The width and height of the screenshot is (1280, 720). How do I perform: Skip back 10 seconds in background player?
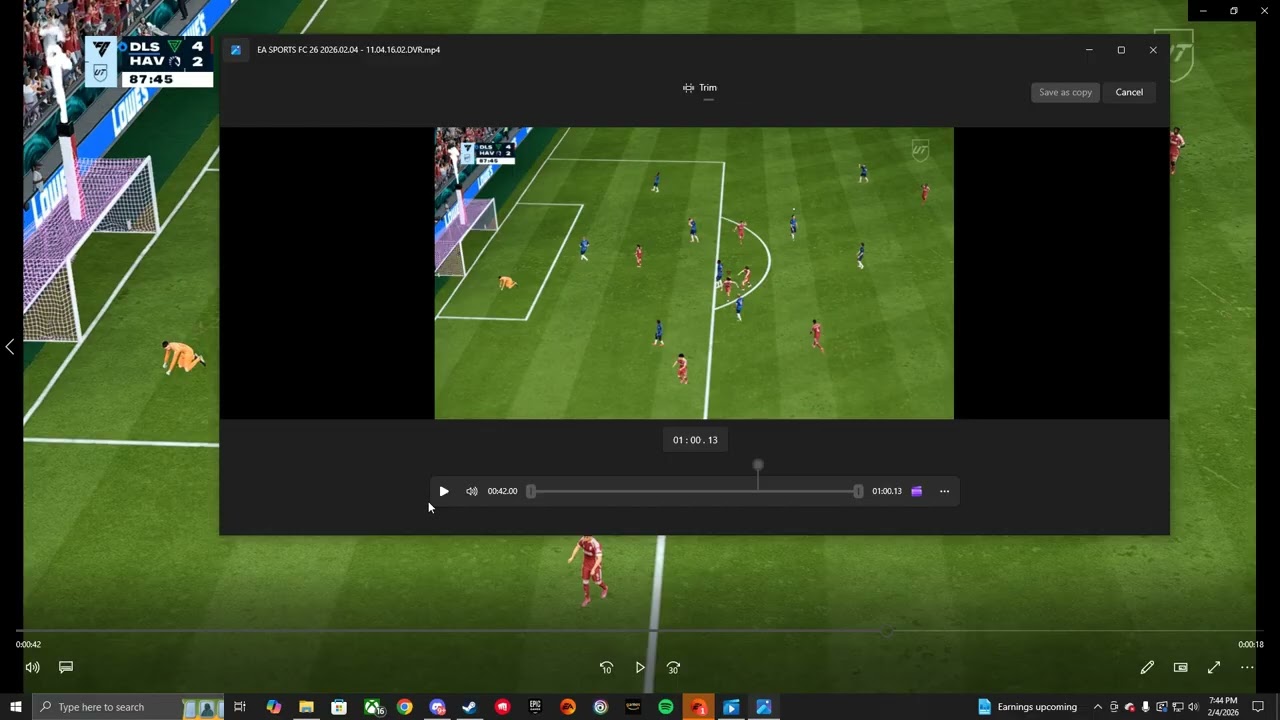pyautogui.click(x=606, y=667)
